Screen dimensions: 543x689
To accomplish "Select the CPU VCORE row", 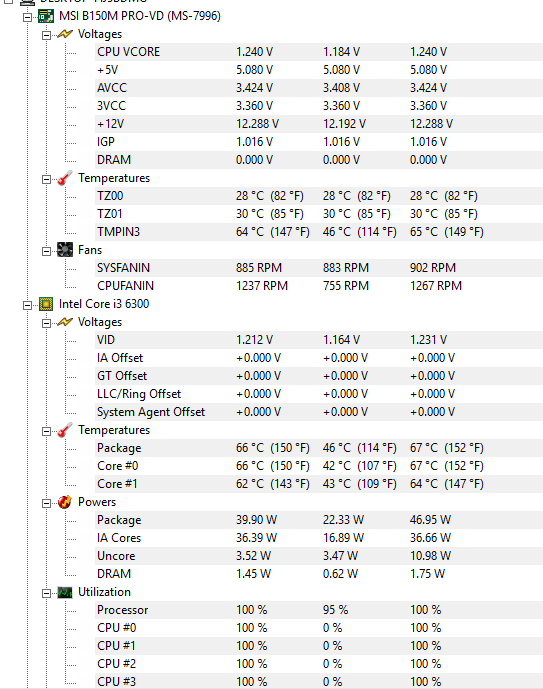I will [x=319, y=52].
